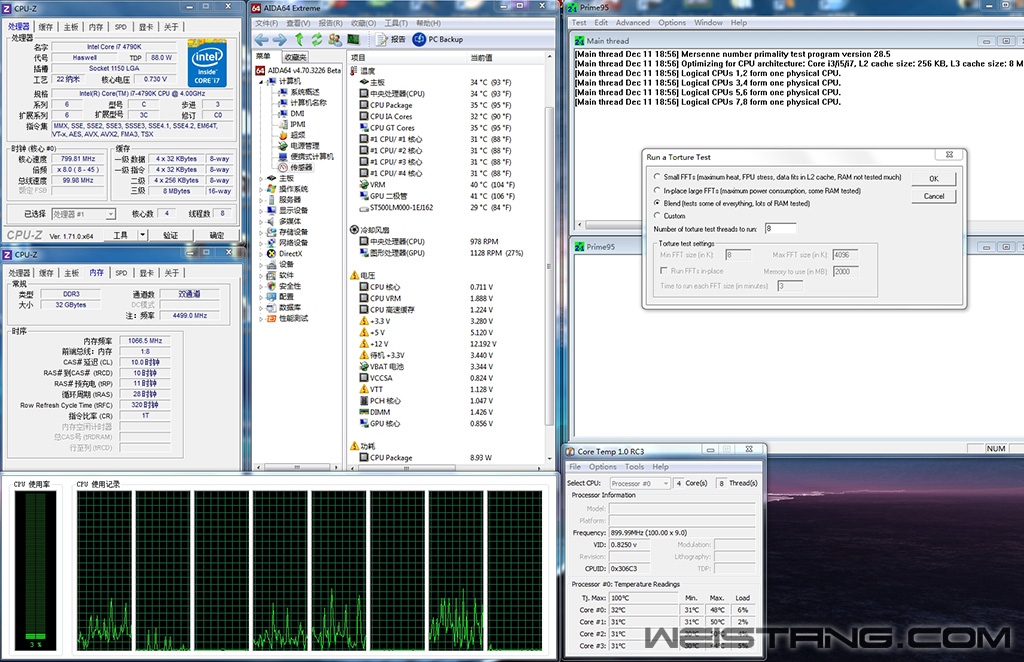Click 操作系统 Windows flag icon in AIDA64
1024x662 pixels.
(x=272, y=189)
